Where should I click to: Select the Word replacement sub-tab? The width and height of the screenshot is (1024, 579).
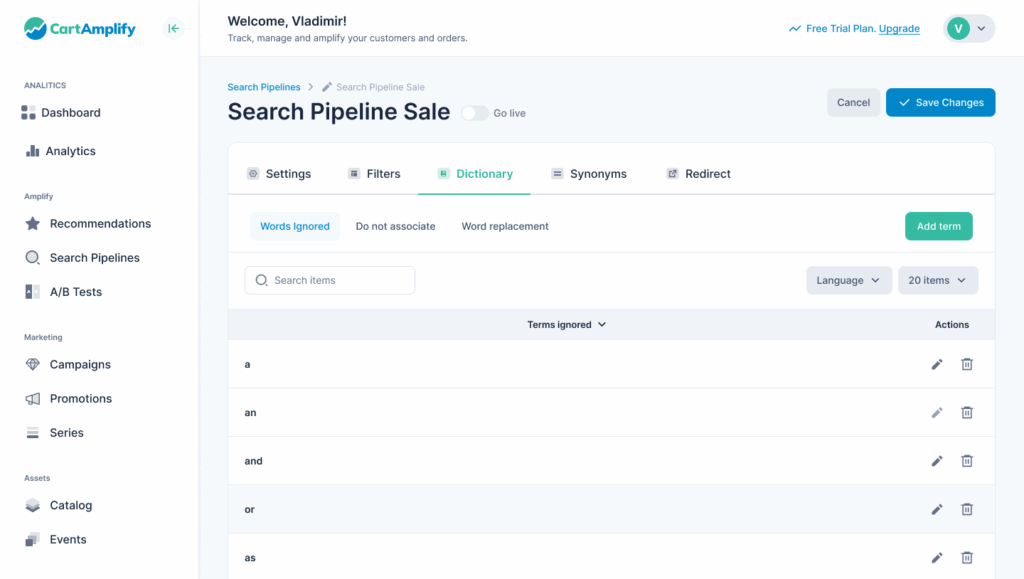coord(505,227)
